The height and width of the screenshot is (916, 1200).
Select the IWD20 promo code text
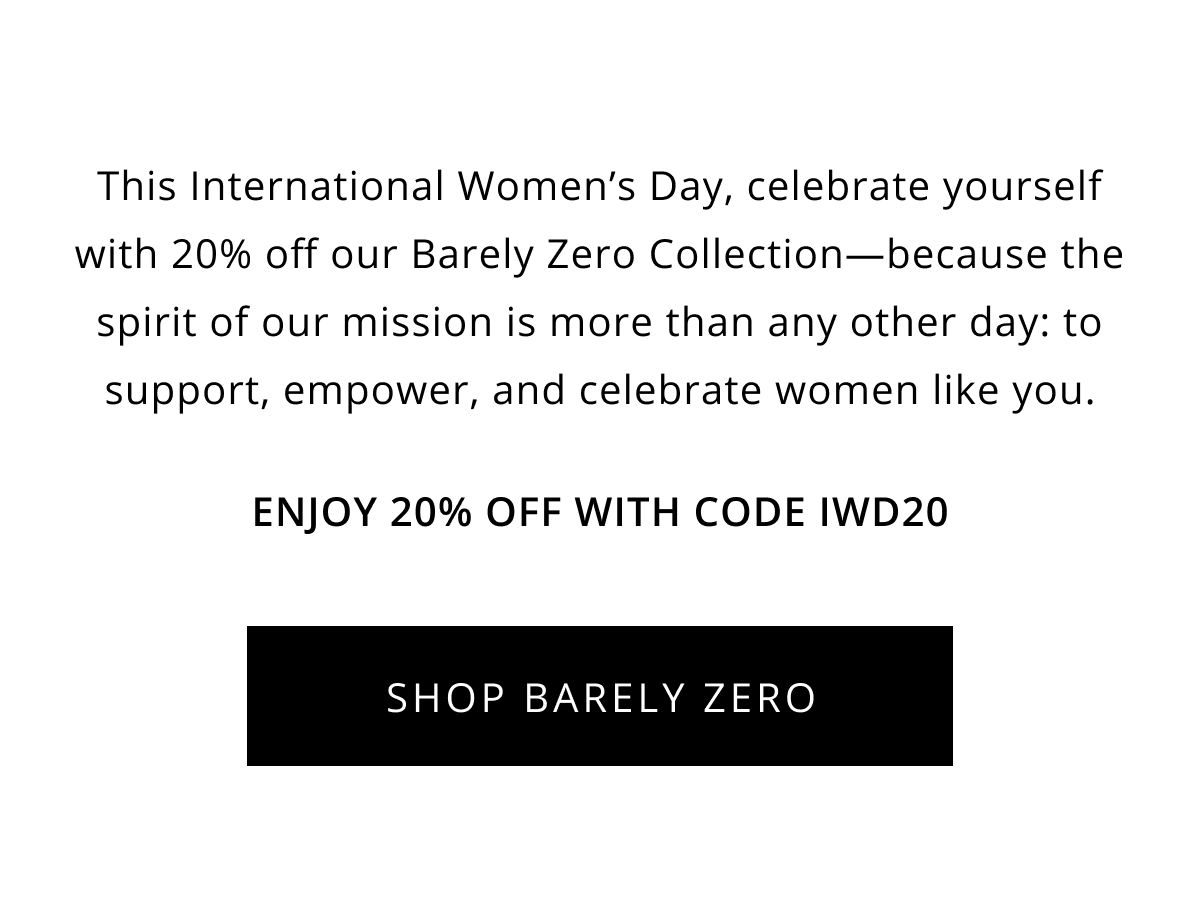point(883,513)
